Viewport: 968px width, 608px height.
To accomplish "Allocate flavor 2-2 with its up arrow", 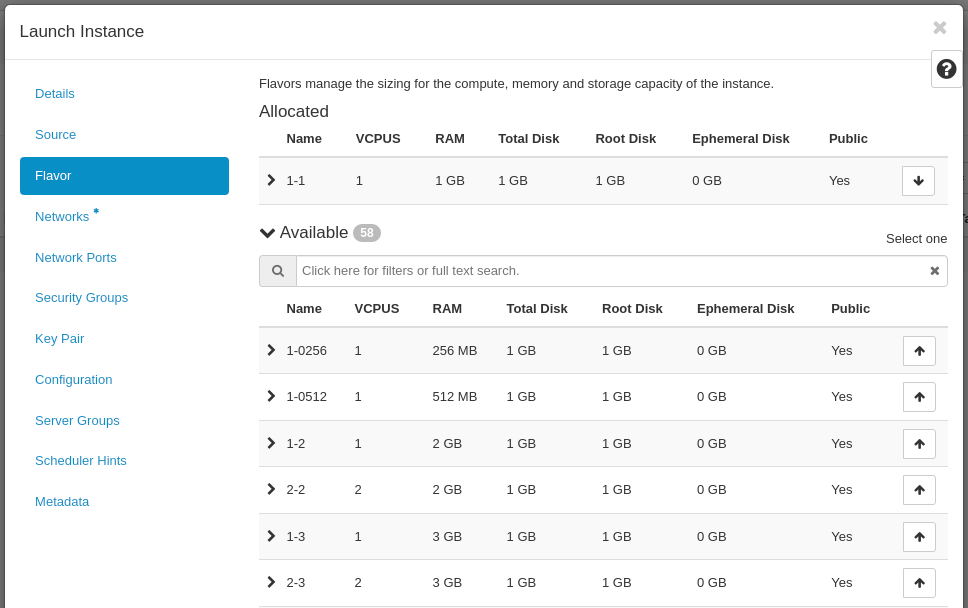I will (x=919, y=489).
